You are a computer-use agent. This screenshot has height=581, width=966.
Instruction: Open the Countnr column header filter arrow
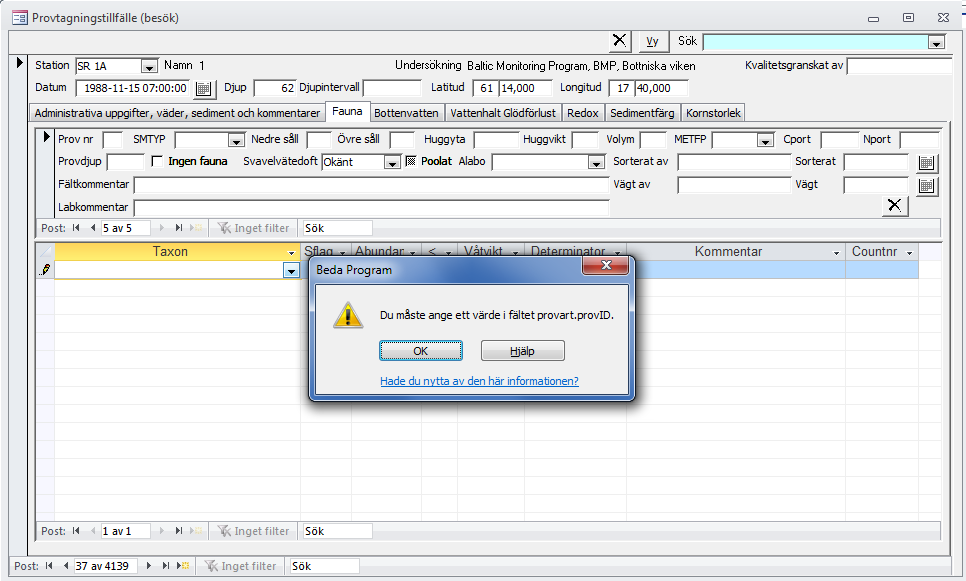pyautogui.click(x=909, y=253)
